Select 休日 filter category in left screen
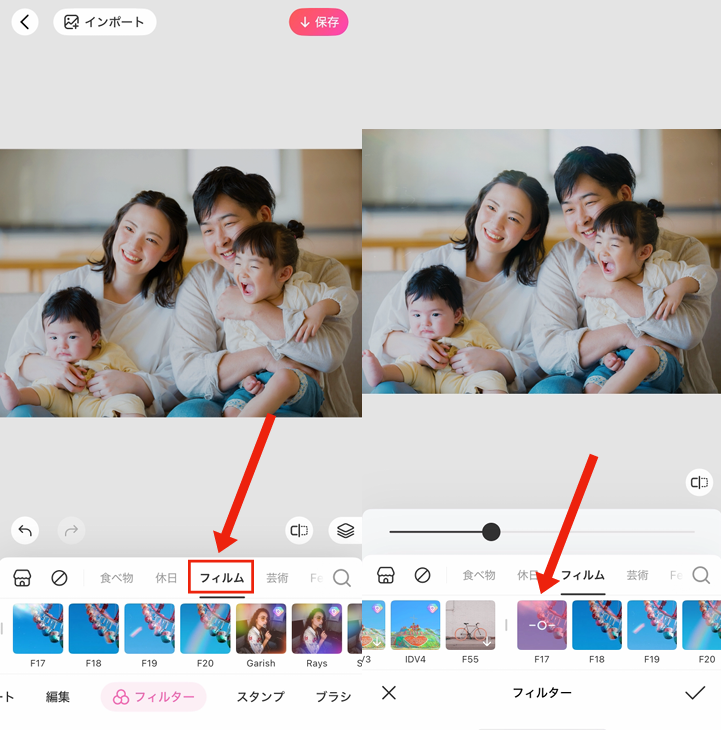Viewport: 721px width, 730px height. pos(166,578)
